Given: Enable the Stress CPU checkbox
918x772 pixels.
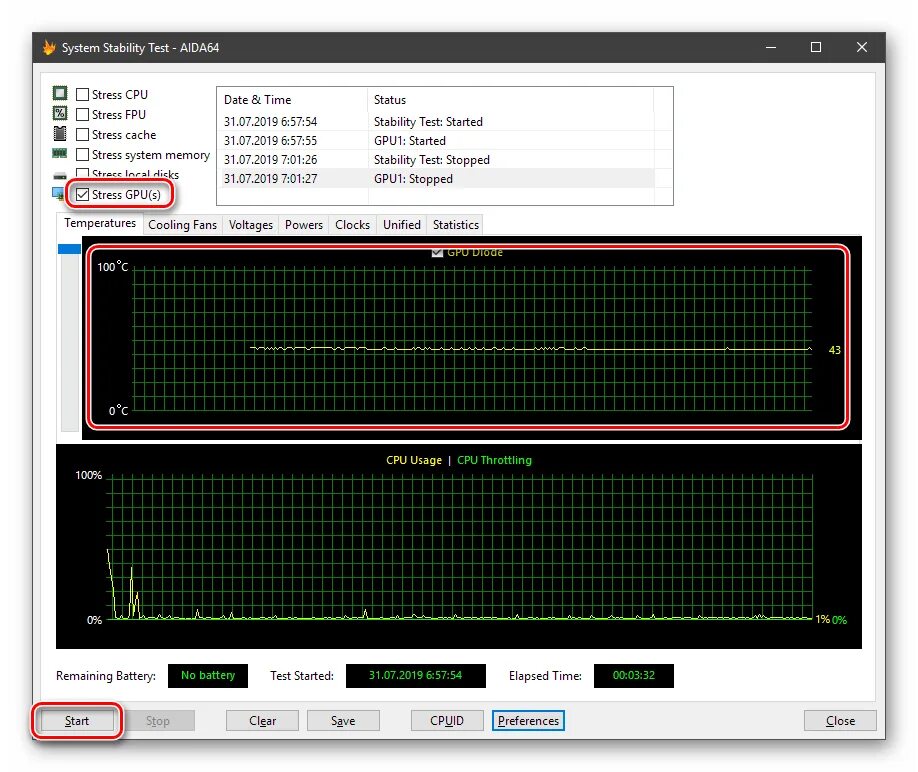Looking at the screenshot, I should [x=83, y=94].
